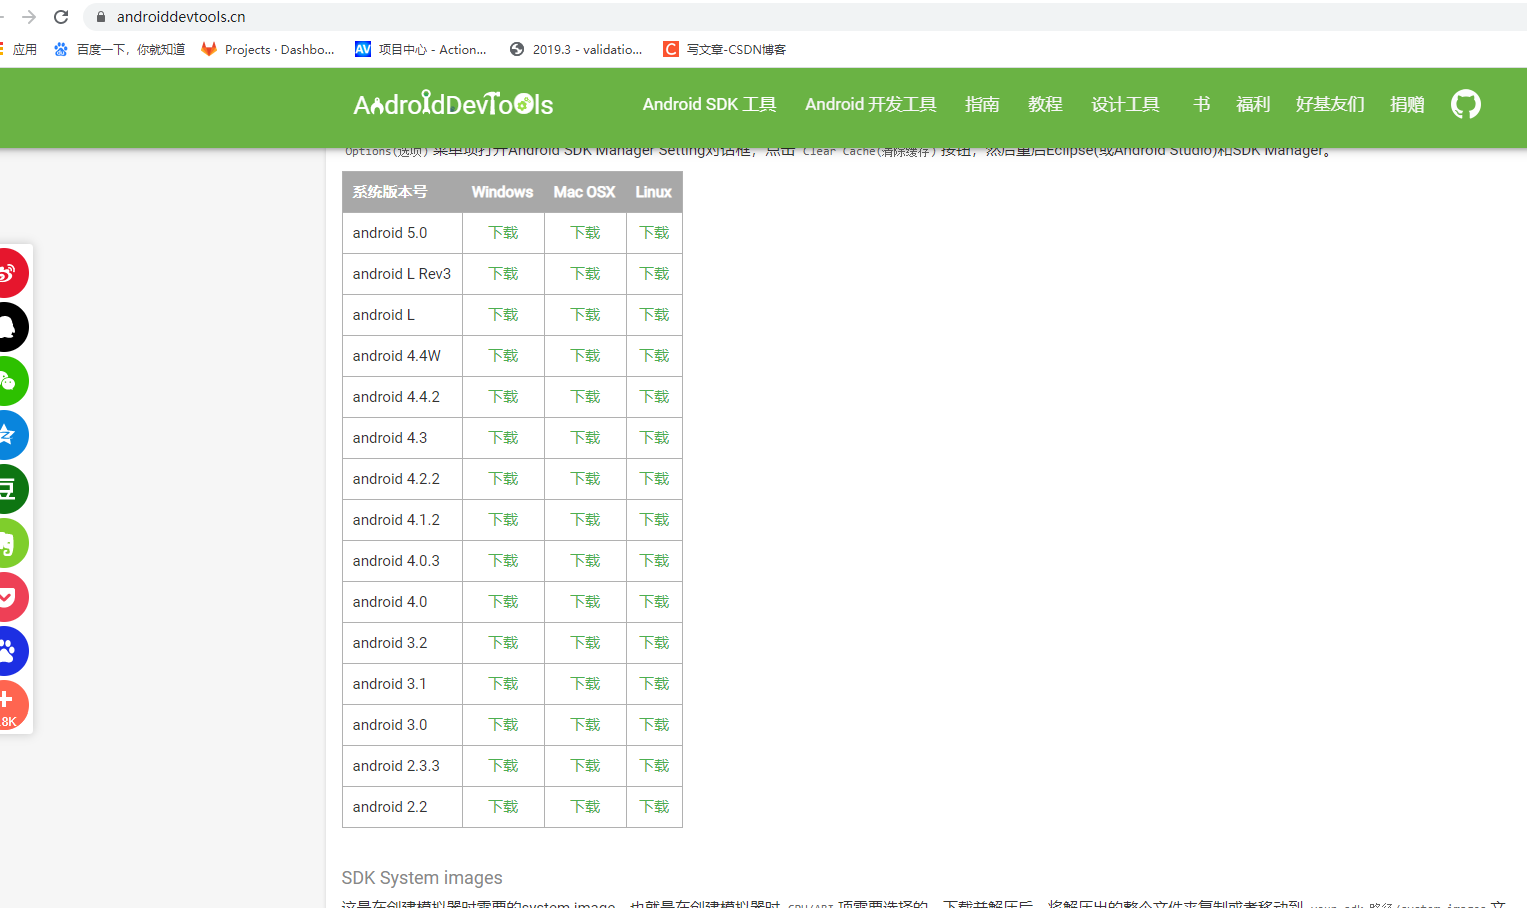Open the 好基友们 menu item
The width and height of the screenshot is (1527, 908).
(x=1330, y=104)
